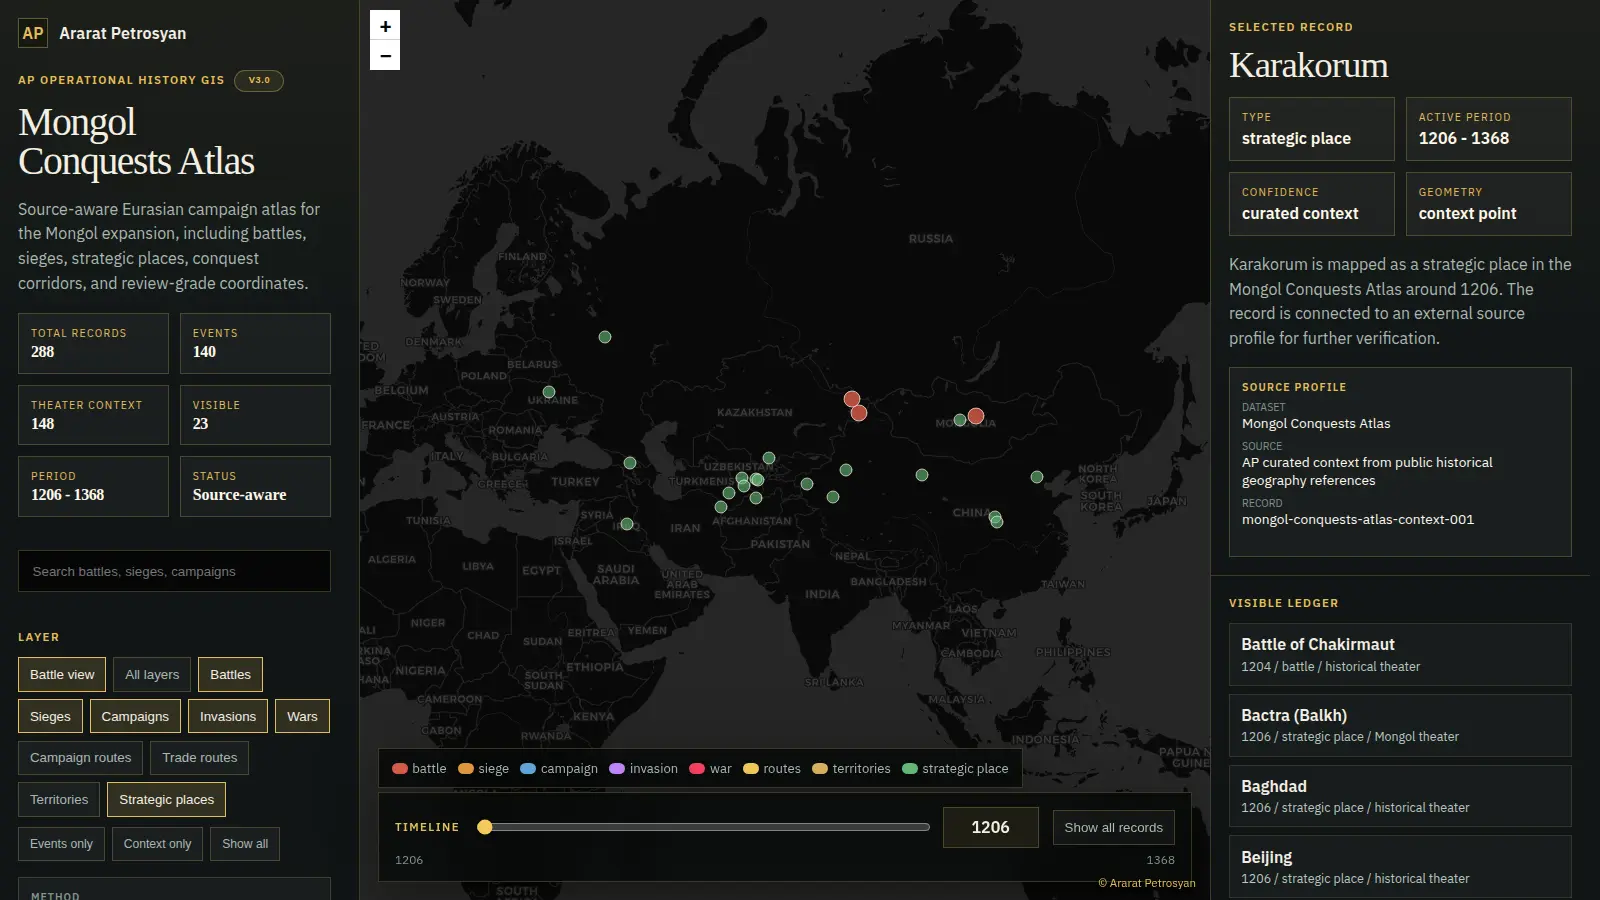Viewport: 1600px width, 900px height.
Task: Click the Visible 23 card
Action: 255,415
